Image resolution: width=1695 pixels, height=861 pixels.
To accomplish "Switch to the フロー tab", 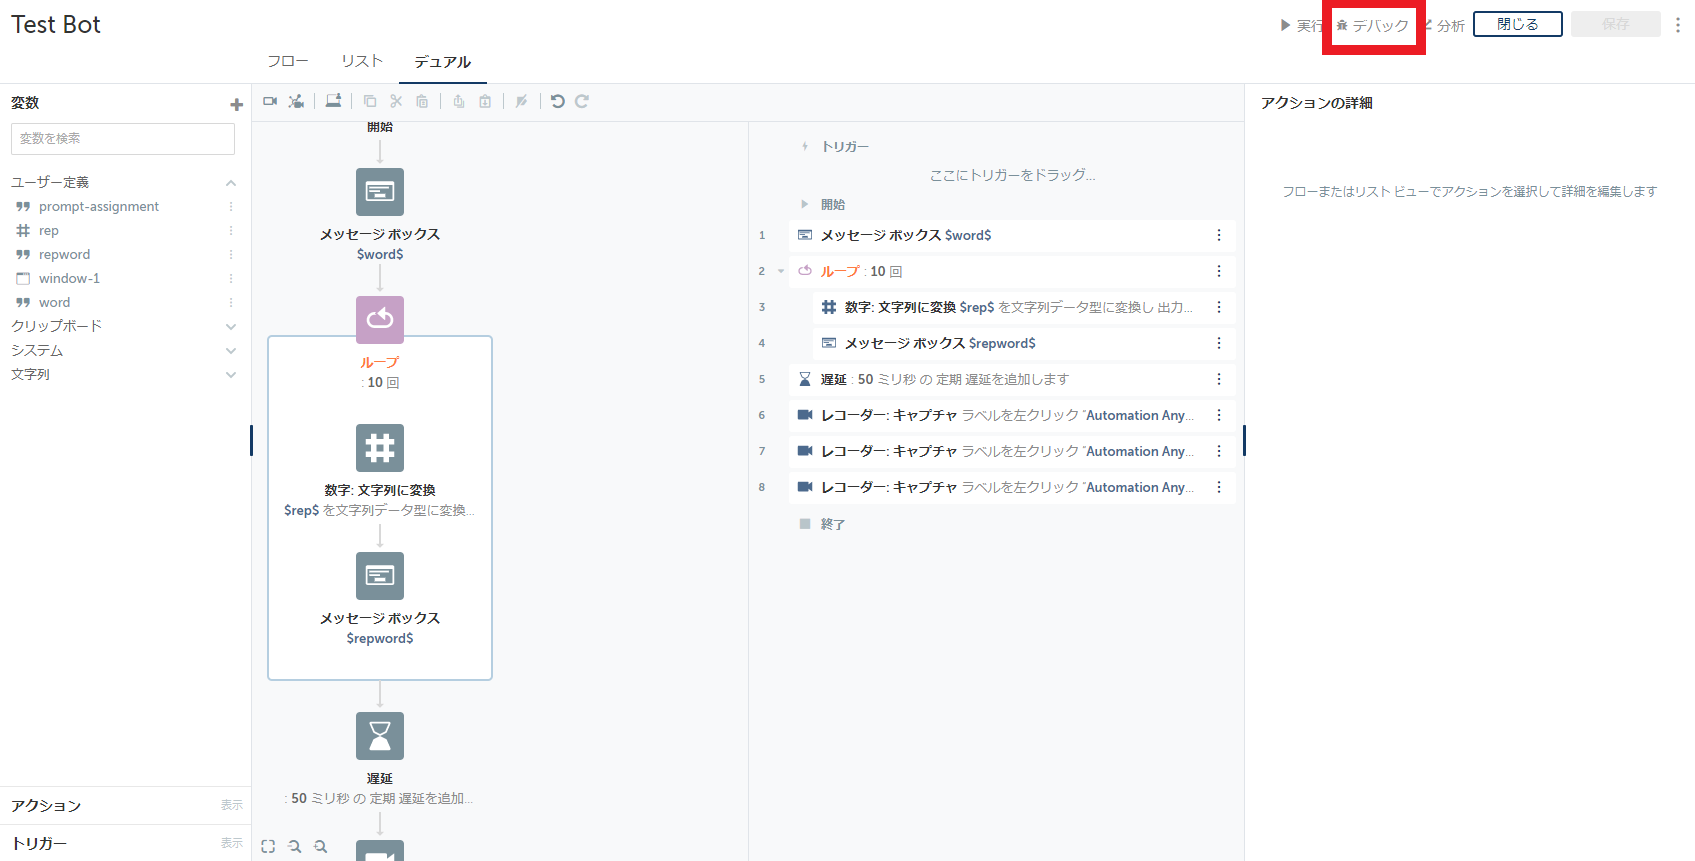I will (x=288, y=61).
